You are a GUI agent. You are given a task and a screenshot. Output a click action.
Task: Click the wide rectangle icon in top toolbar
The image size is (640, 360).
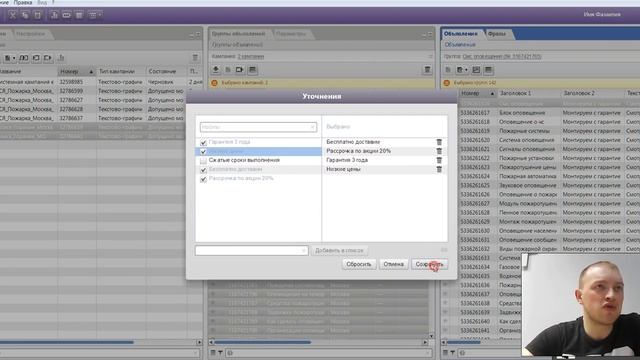point(67,15)
